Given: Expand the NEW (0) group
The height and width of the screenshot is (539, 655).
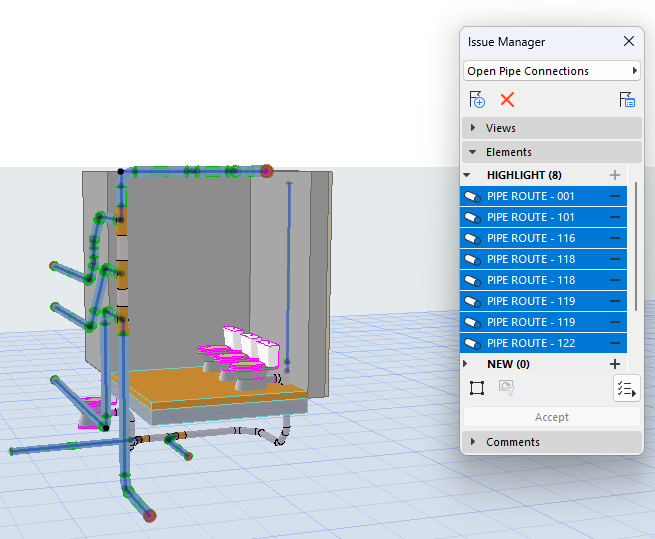Looking at the screenshot, I should click(x=467, y=364).
